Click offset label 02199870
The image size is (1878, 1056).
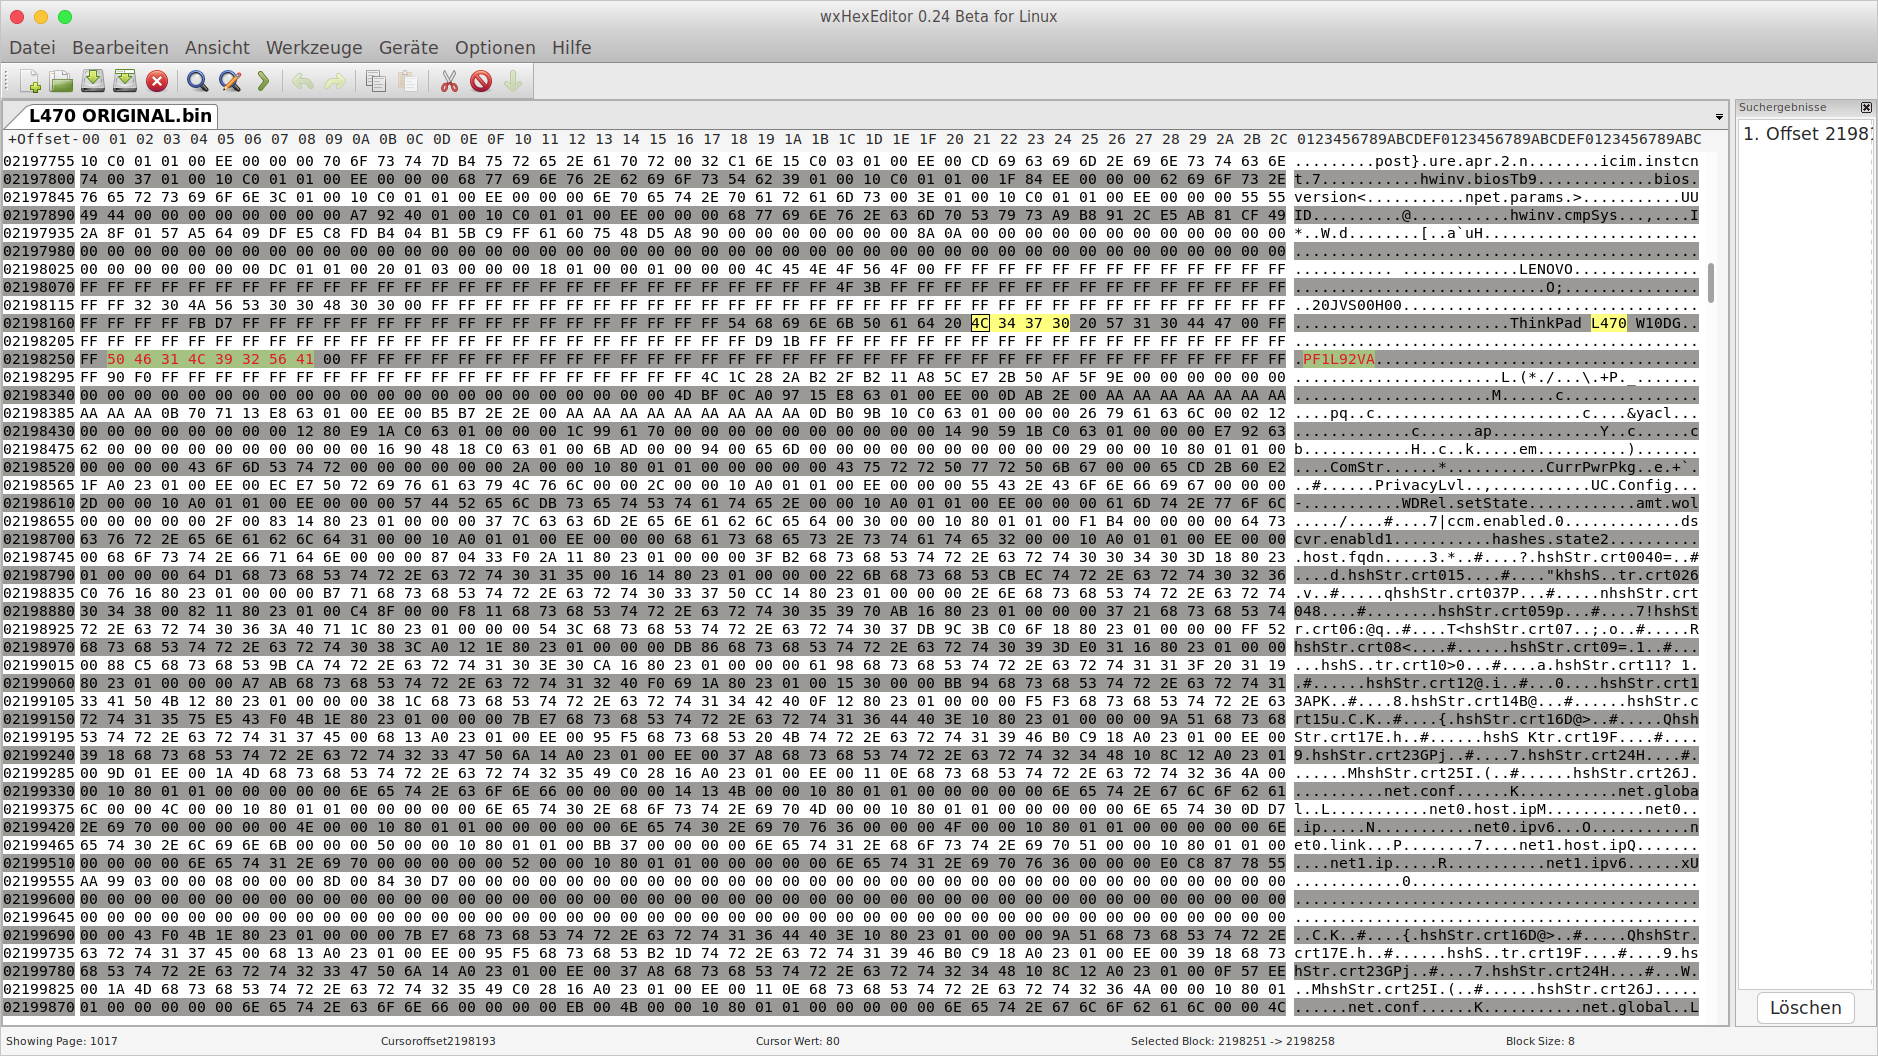pos(39,1007)
